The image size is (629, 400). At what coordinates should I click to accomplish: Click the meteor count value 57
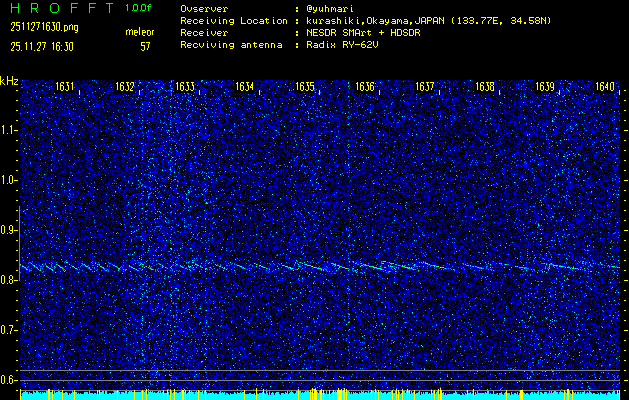pos(145,46)
